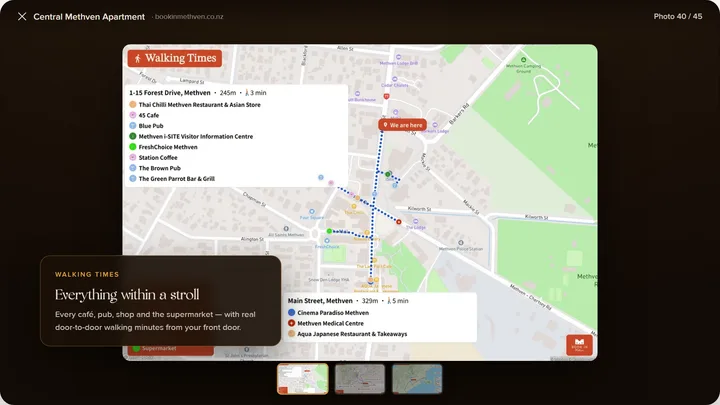
Task: Click the Station Coffee legend entry
Action: (158, 158)
